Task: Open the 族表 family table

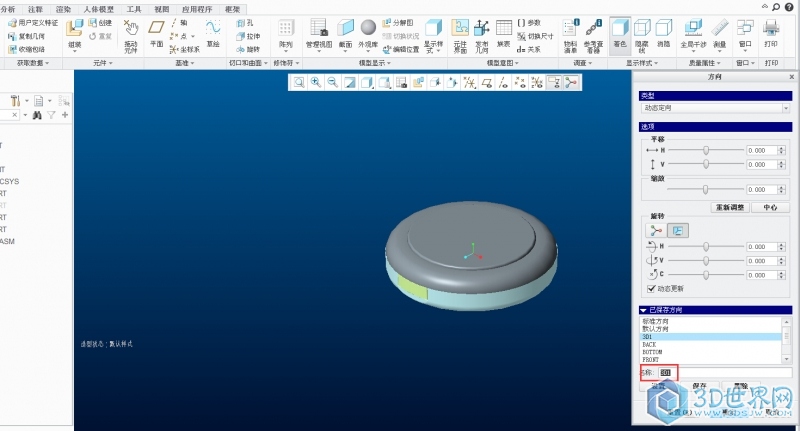Action: [x=504, y=34]
